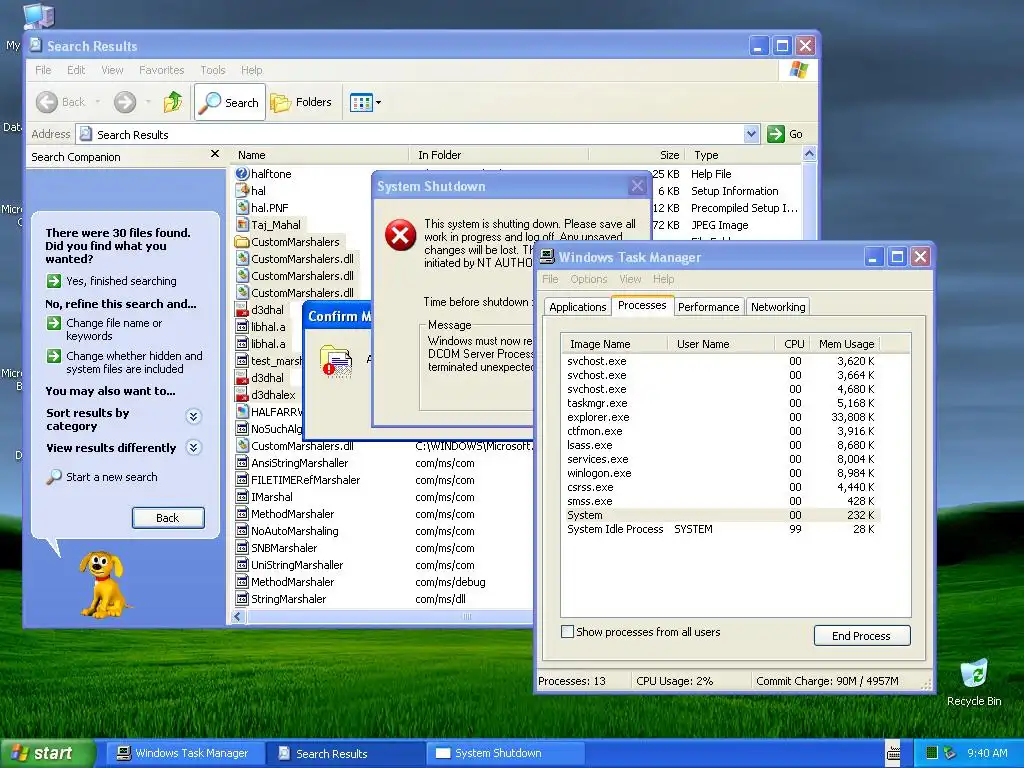Sort results by Name column header

click(x=320, y=155)
